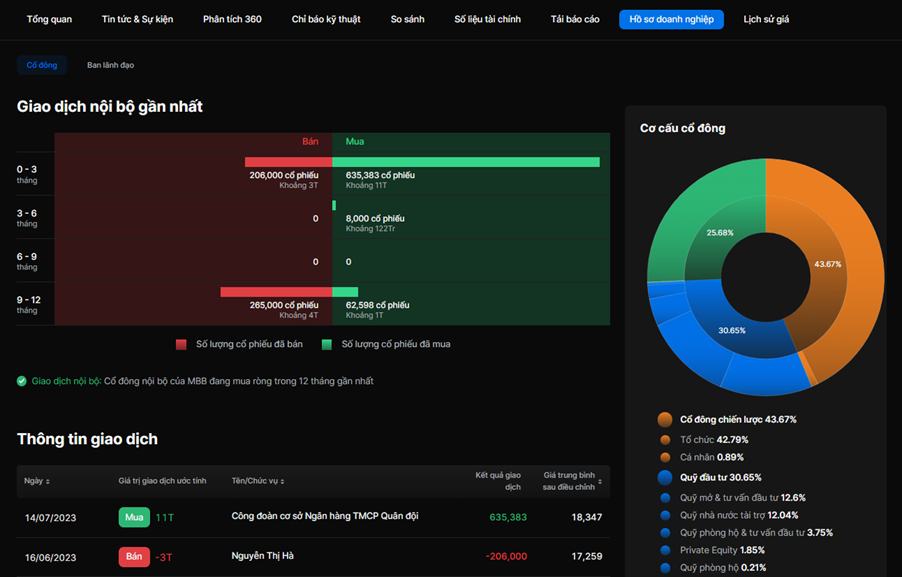Click the green 25.68% donut segment
The image size is (902, 577).
point(720,232)
